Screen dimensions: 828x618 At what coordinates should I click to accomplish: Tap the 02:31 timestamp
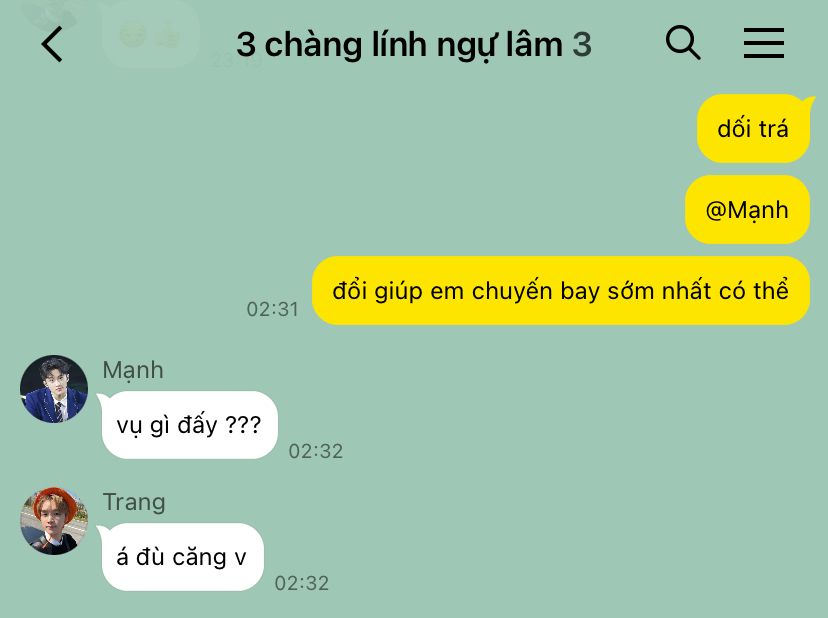(272, 310)
